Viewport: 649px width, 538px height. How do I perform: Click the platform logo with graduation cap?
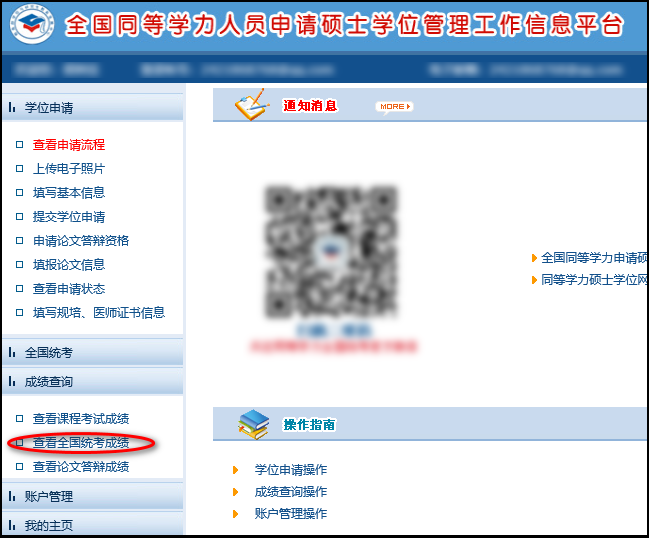tap(32, 24)
